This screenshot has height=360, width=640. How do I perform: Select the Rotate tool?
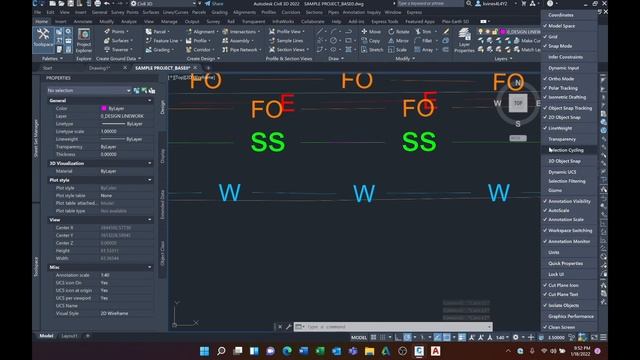click(x=399, y=31)
